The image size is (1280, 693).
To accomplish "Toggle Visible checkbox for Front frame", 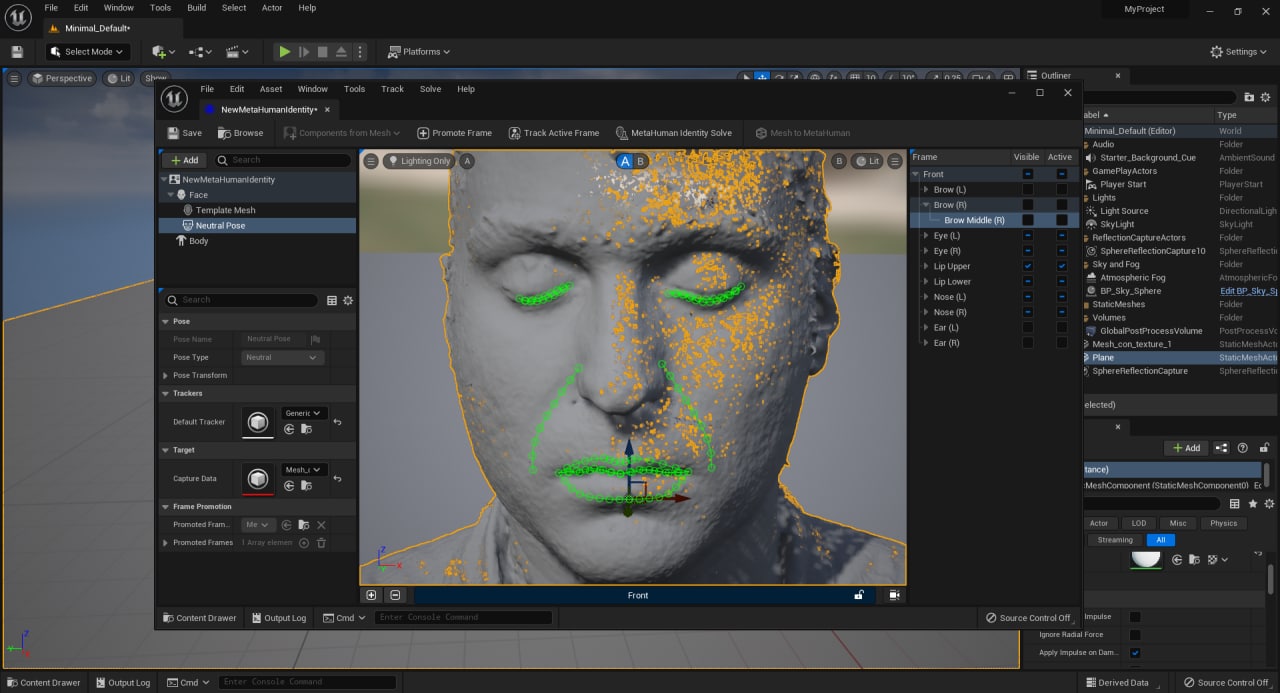I will (1028, 174).
